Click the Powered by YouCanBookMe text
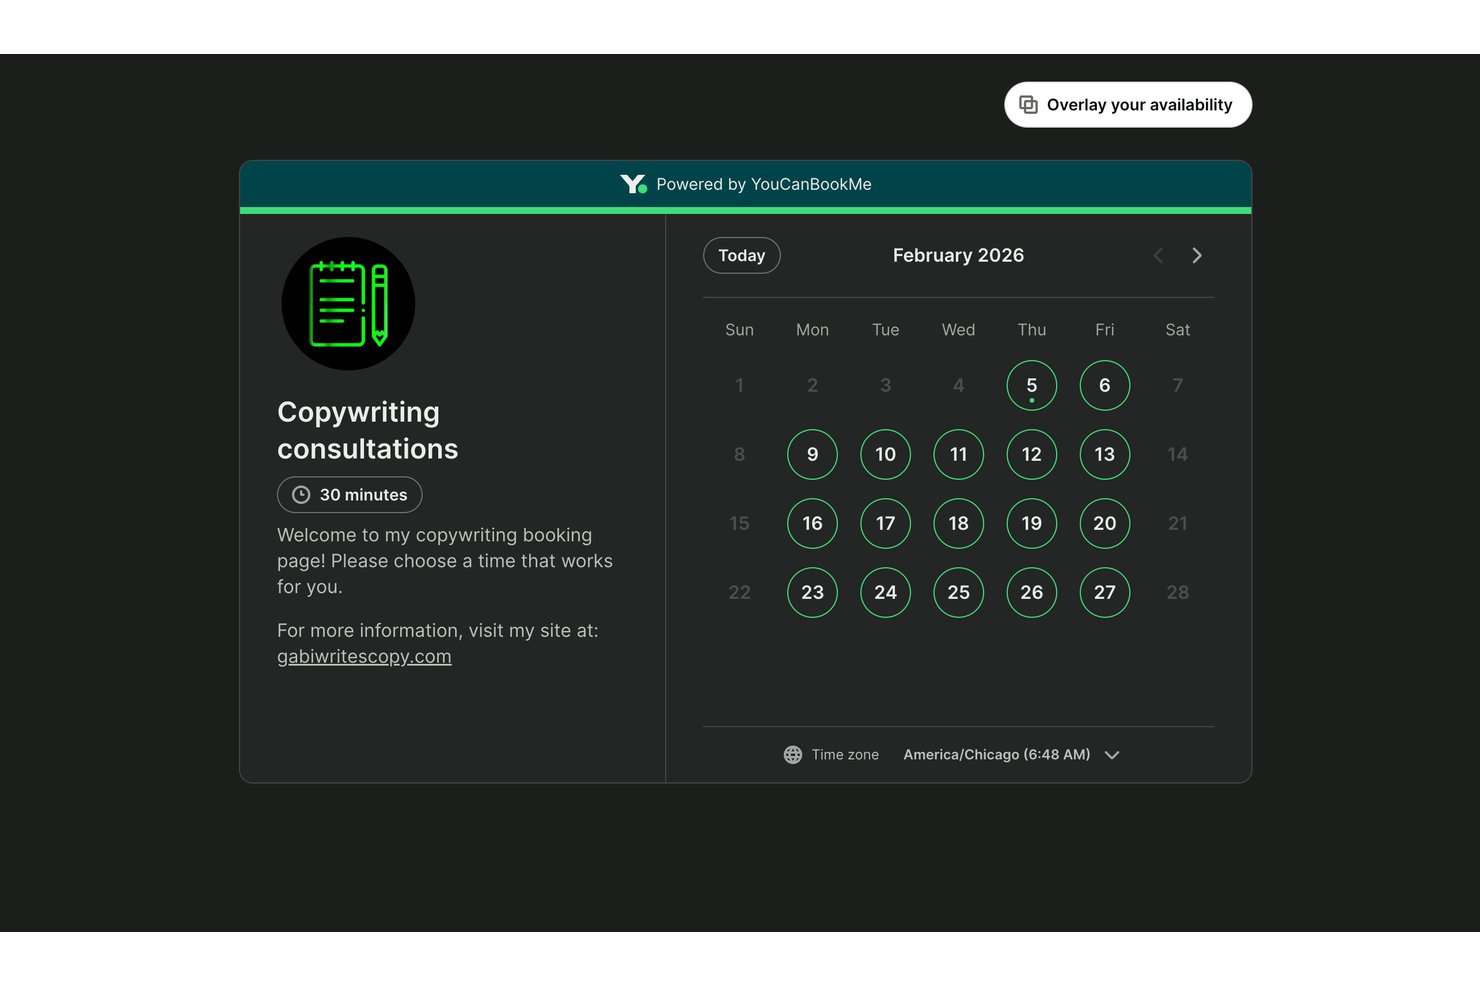Image resolution: width=1480 pixels, height=987 pixels. 764,184
